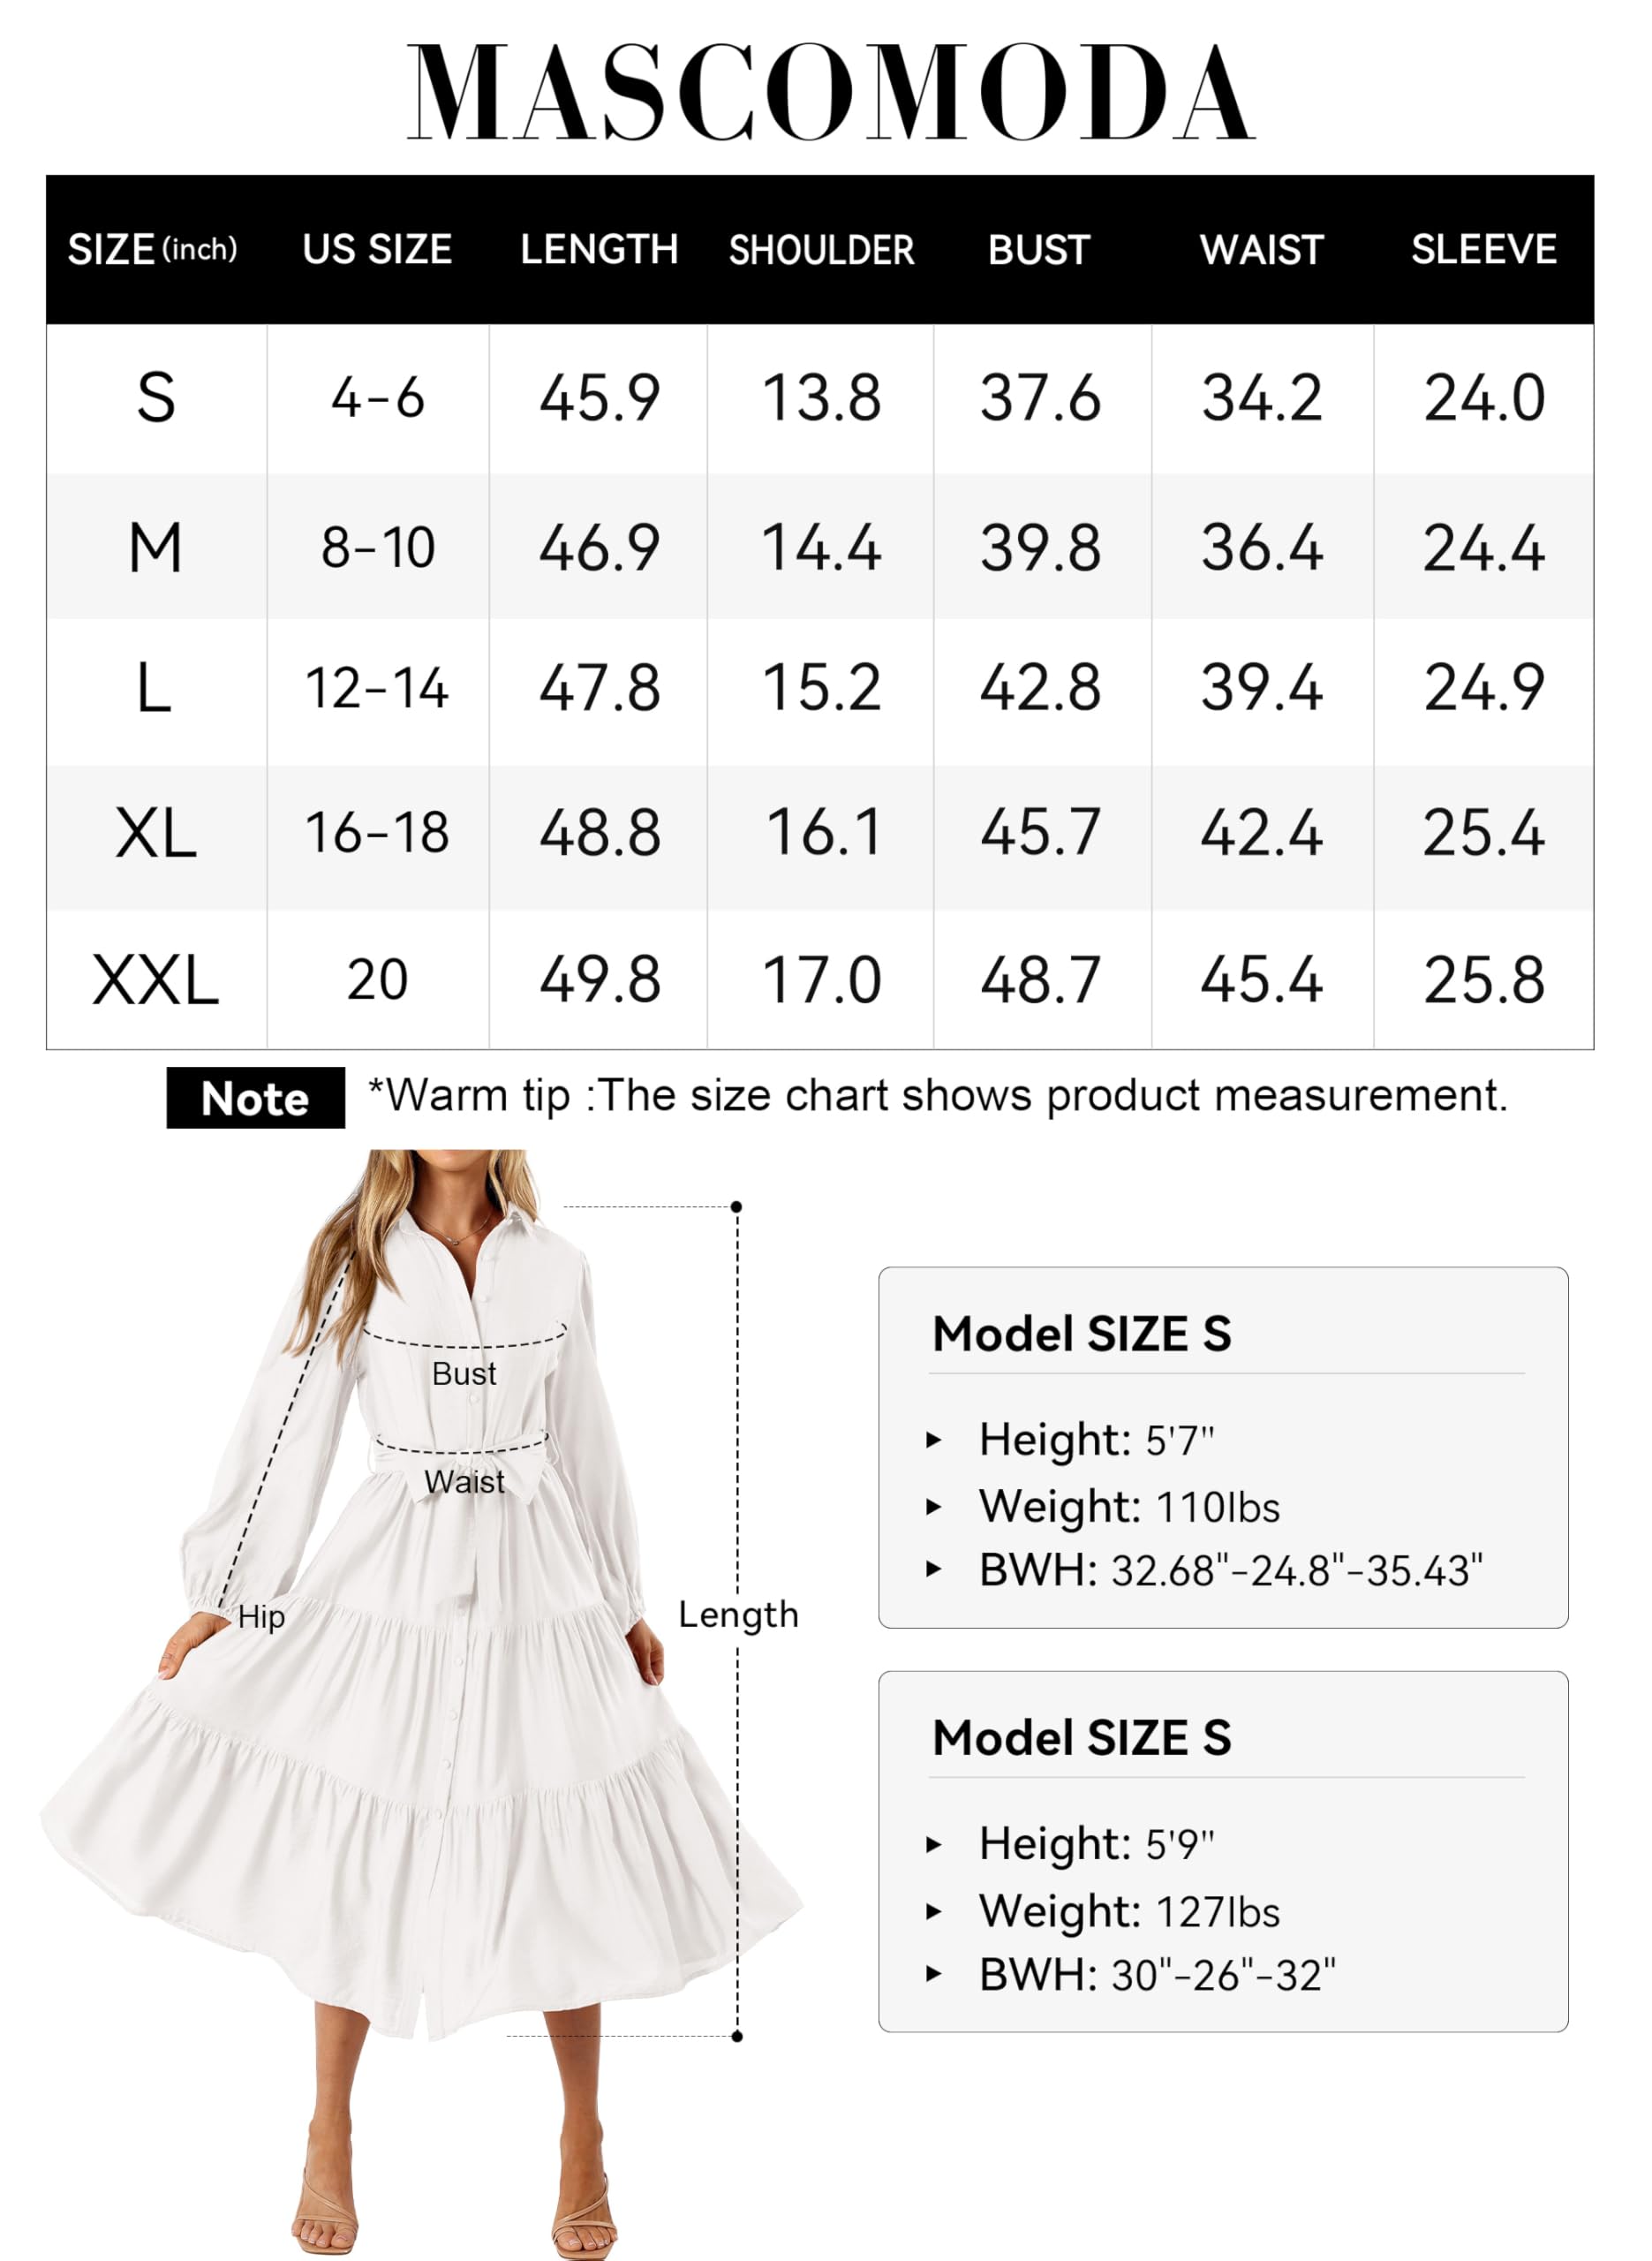Click the SHOULDER column header

[x=821, y=250]
